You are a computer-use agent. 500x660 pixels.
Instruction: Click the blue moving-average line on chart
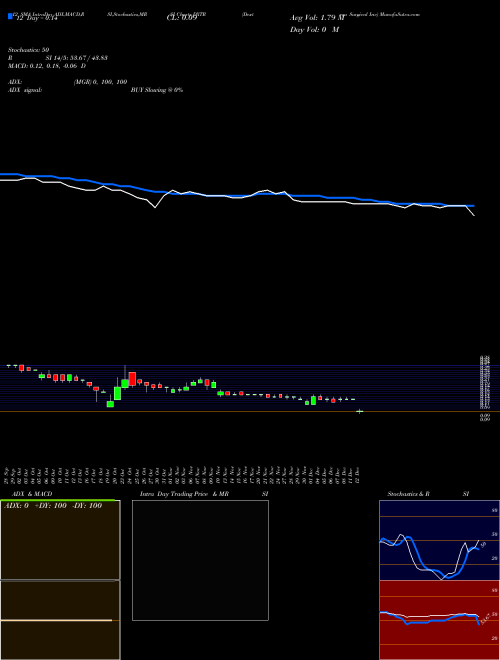click(236, 196)
